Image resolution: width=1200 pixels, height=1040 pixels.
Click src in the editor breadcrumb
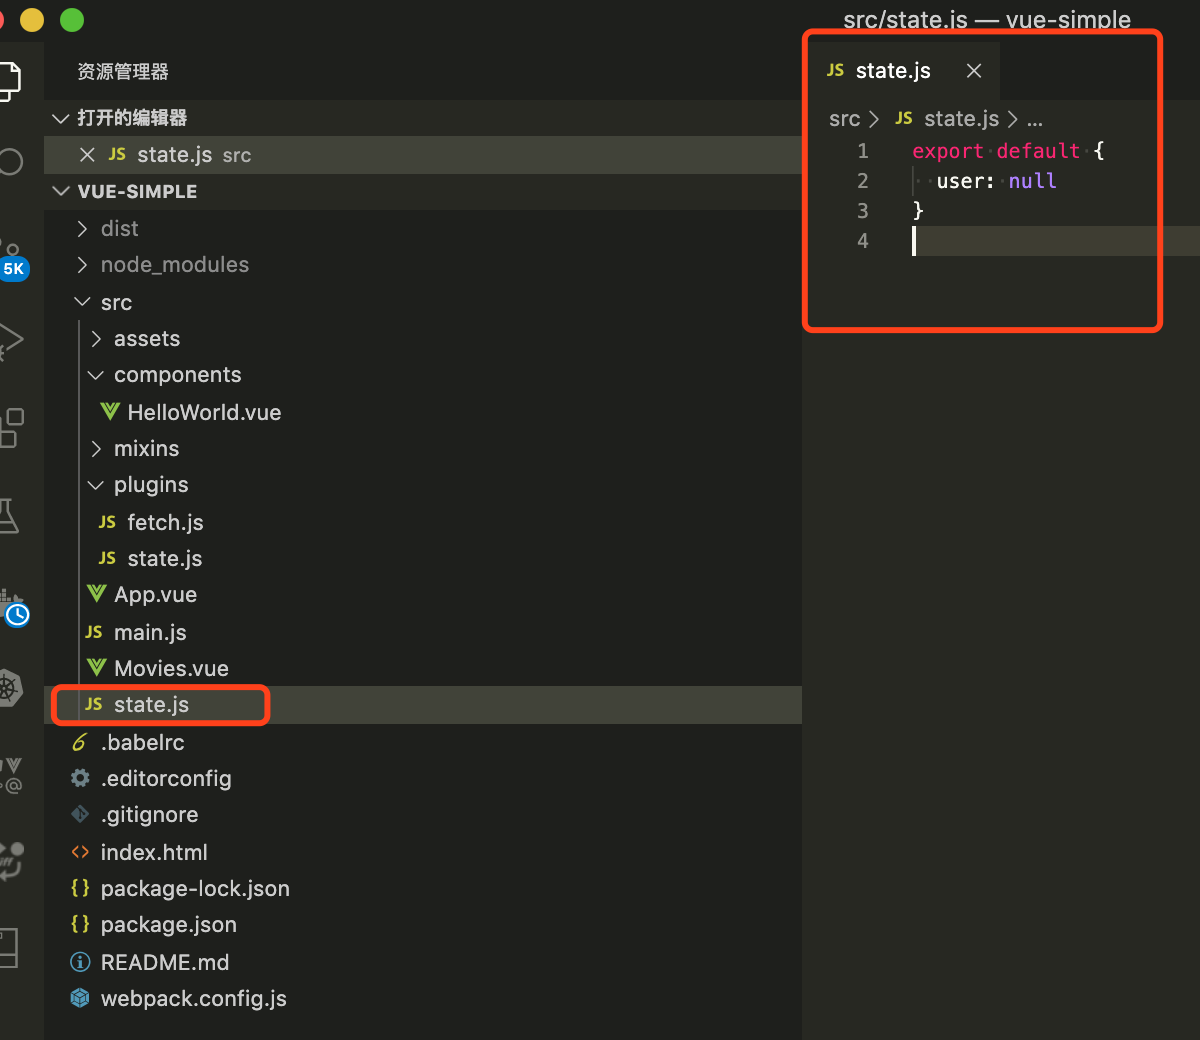pos(844,119)
